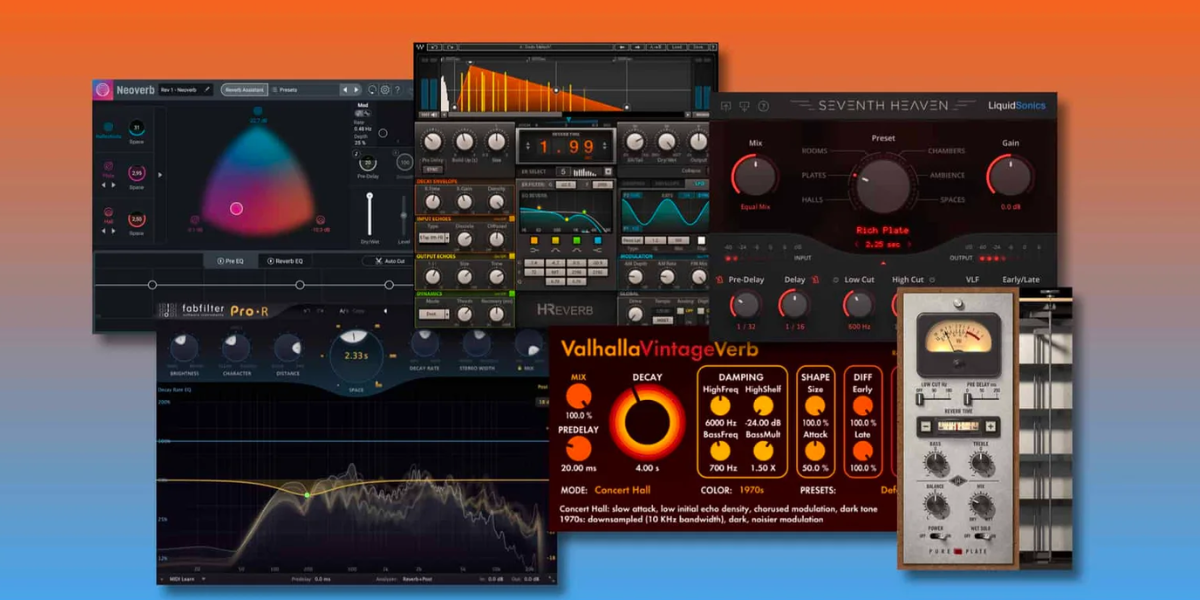Select the blue EQ band square in H-Reverb
Viewport: 1200px width, 600px height.
click(598, 240)
